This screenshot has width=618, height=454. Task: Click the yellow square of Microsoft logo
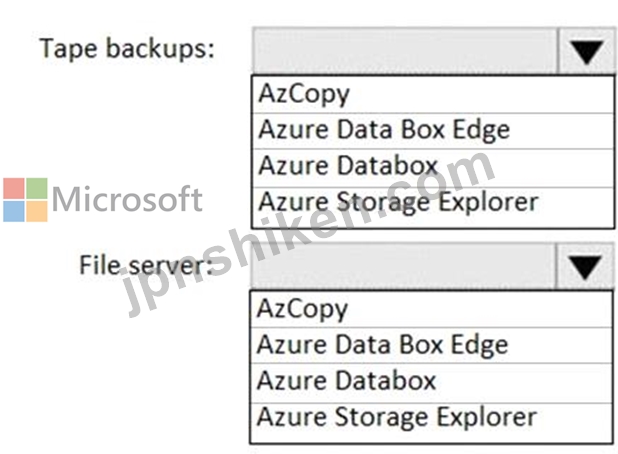point(37,211)
